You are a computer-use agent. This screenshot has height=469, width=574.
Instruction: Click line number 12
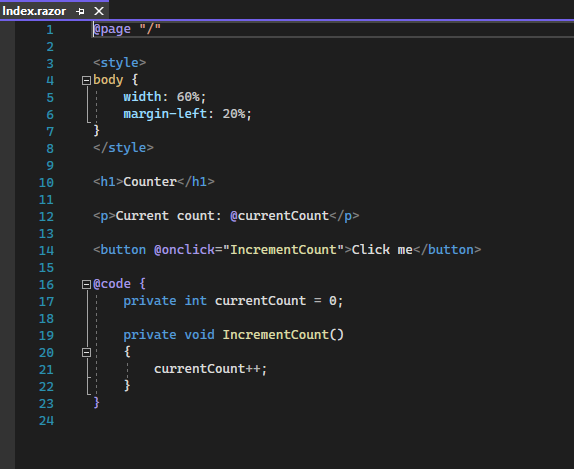pyautogui.click(x=46, y=216)
